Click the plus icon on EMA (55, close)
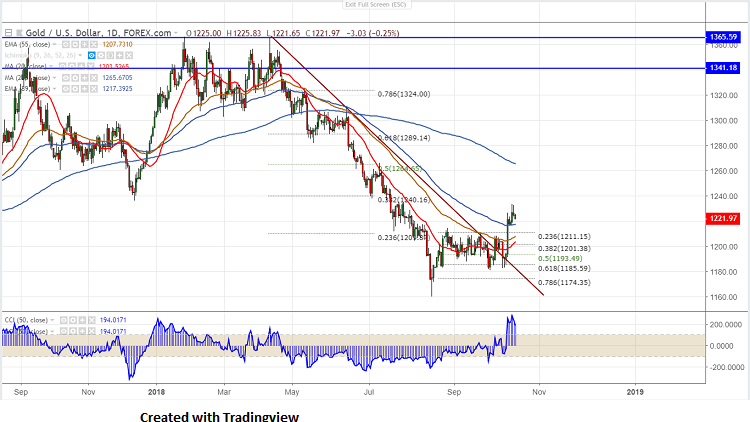The image size is (750, 422). click(x=84, y=44)
